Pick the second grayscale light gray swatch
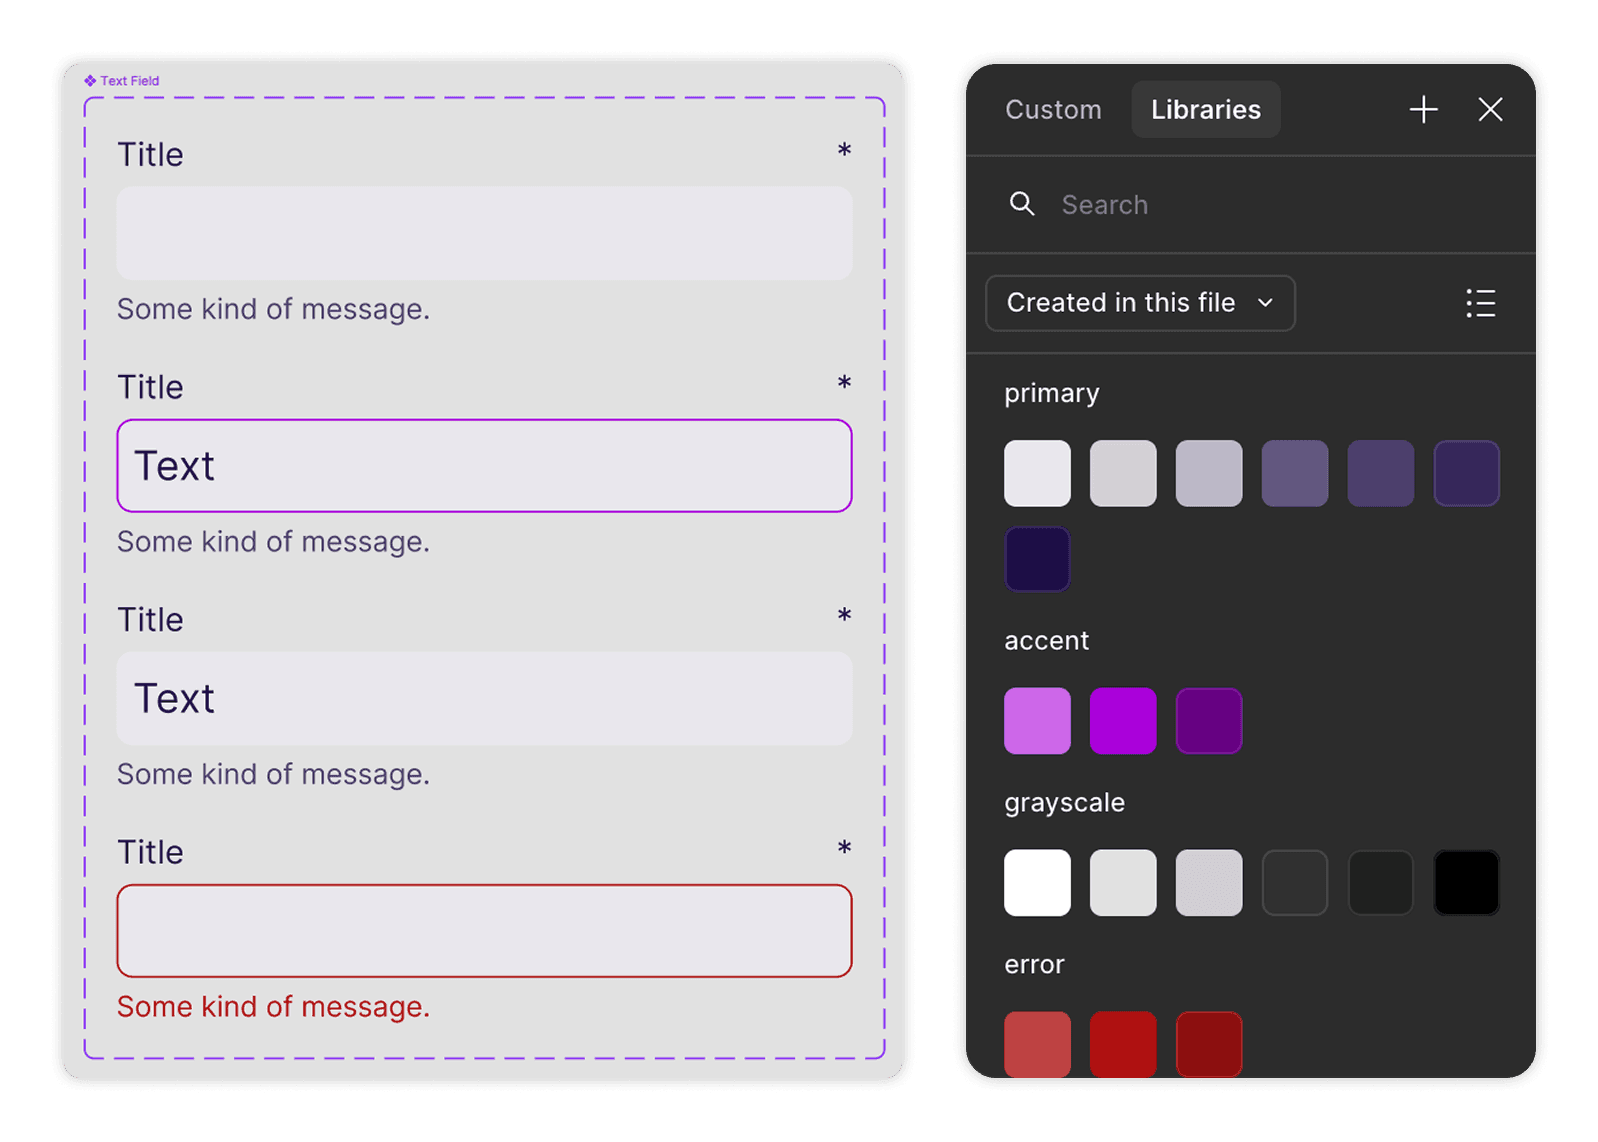Screen dimensions: 1598x1142 1123,883
